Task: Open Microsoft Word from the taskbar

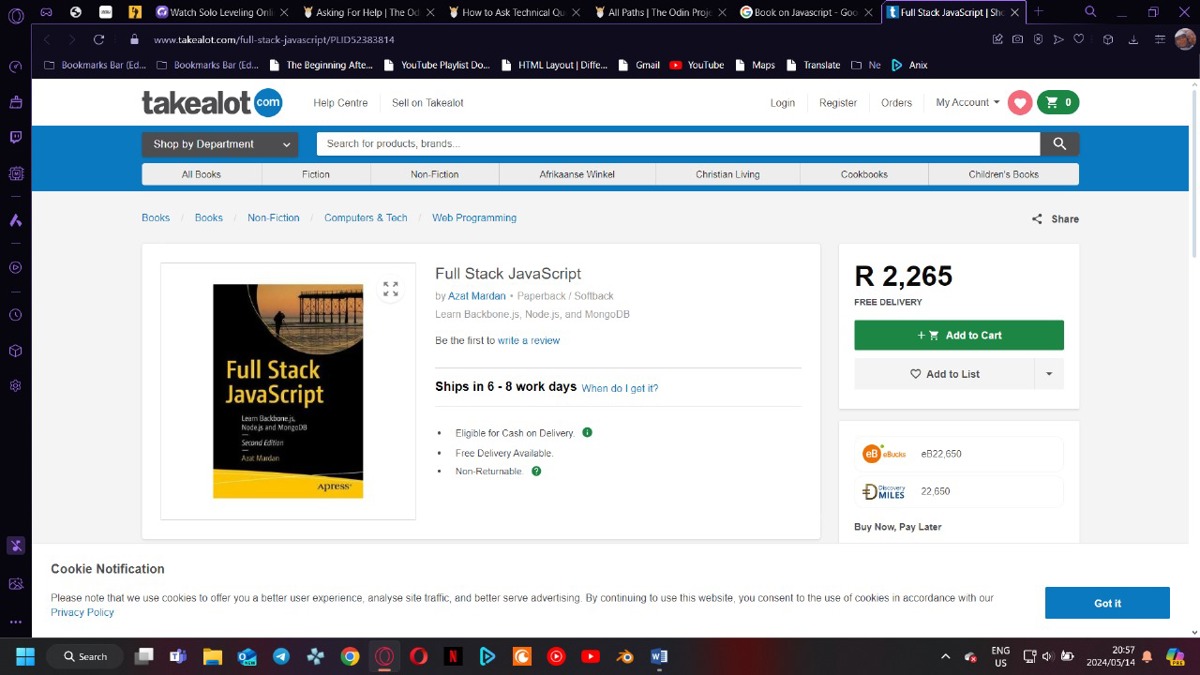Action: [x=659, y=657]
